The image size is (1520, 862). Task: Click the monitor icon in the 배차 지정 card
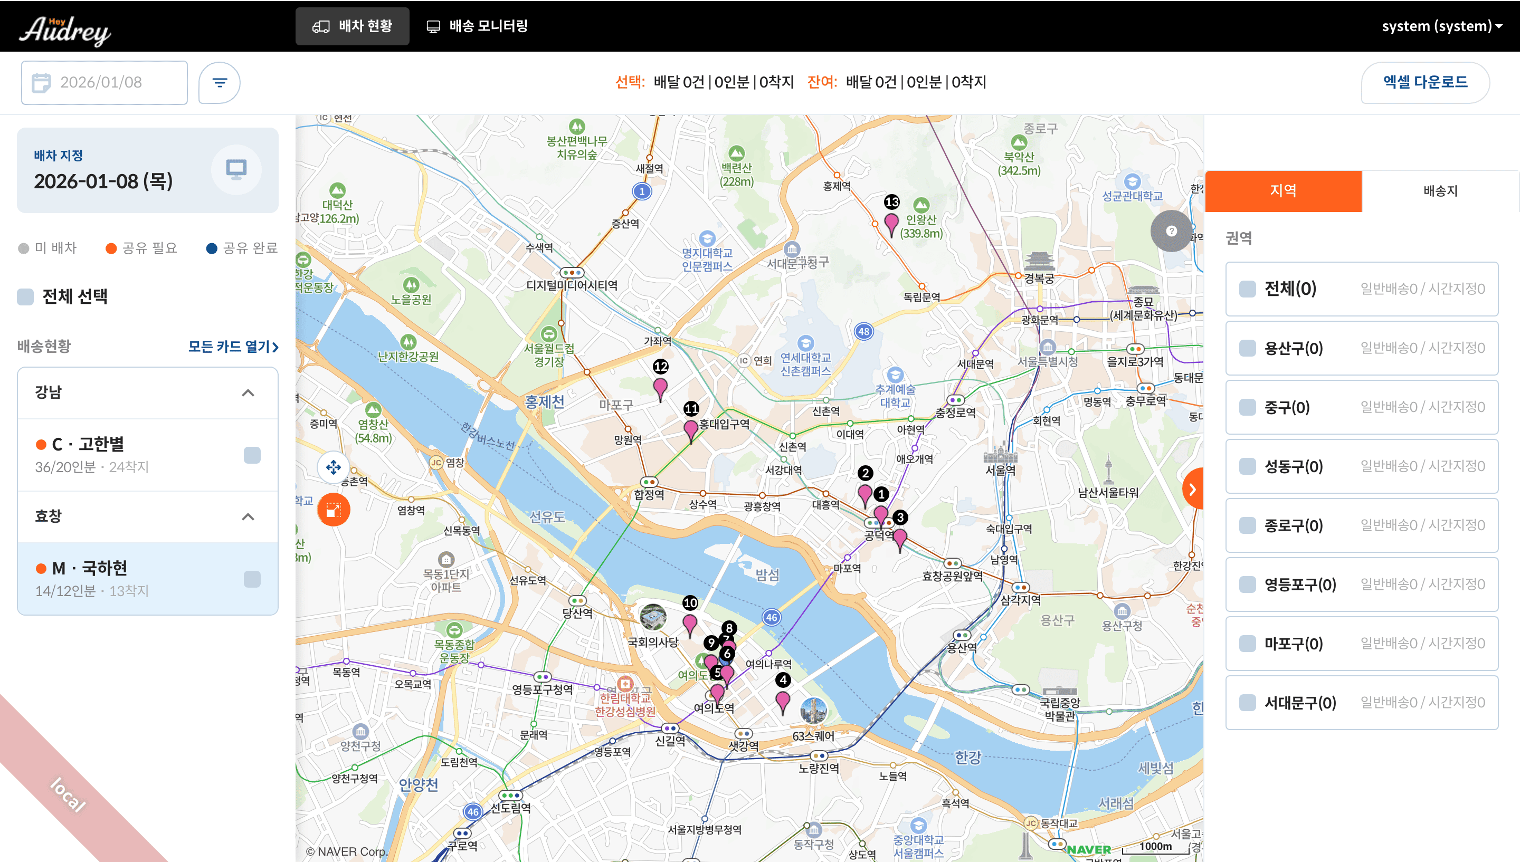pos(236,169)
